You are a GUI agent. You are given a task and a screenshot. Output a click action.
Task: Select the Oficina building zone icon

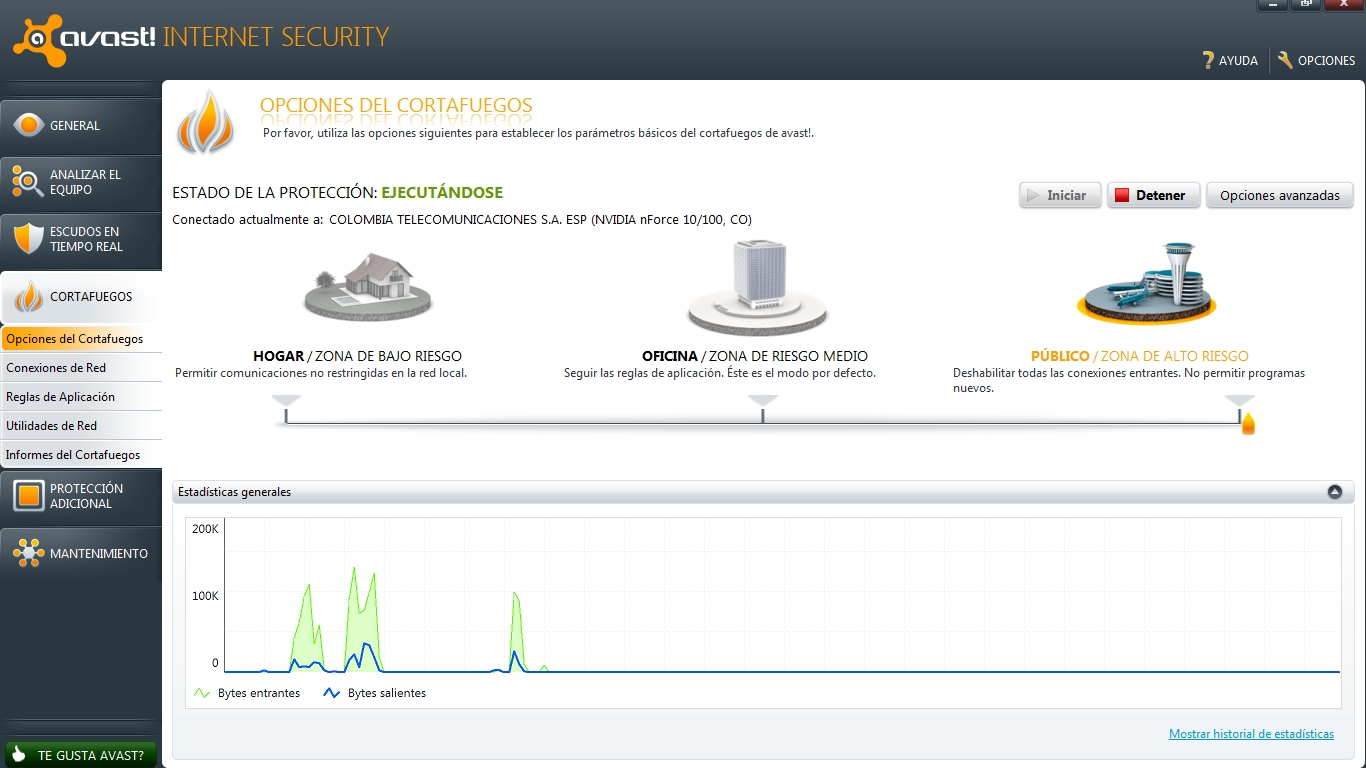point(757,288)
